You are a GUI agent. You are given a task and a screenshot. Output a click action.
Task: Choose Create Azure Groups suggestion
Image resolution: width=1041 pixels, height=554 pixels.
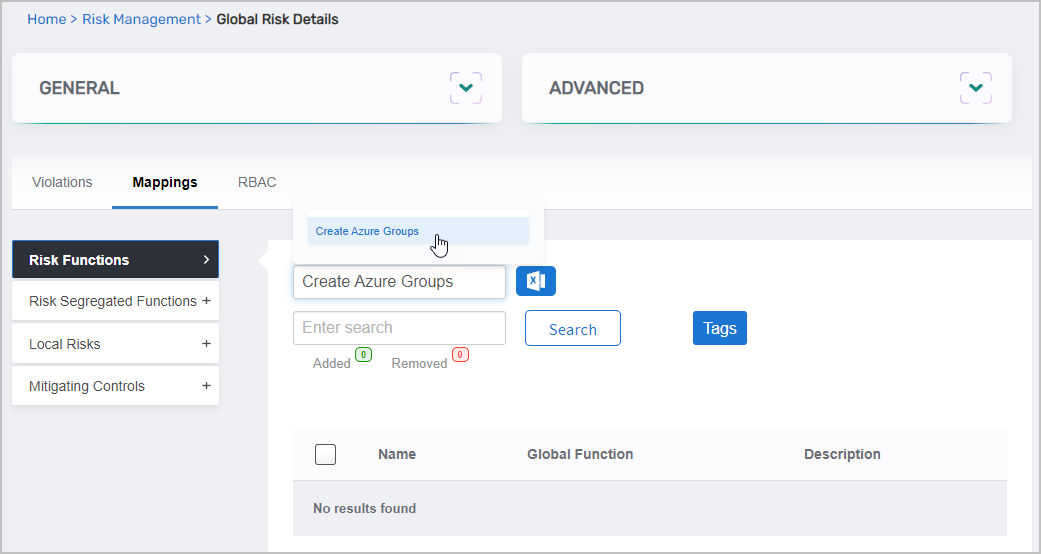[368, 231]
